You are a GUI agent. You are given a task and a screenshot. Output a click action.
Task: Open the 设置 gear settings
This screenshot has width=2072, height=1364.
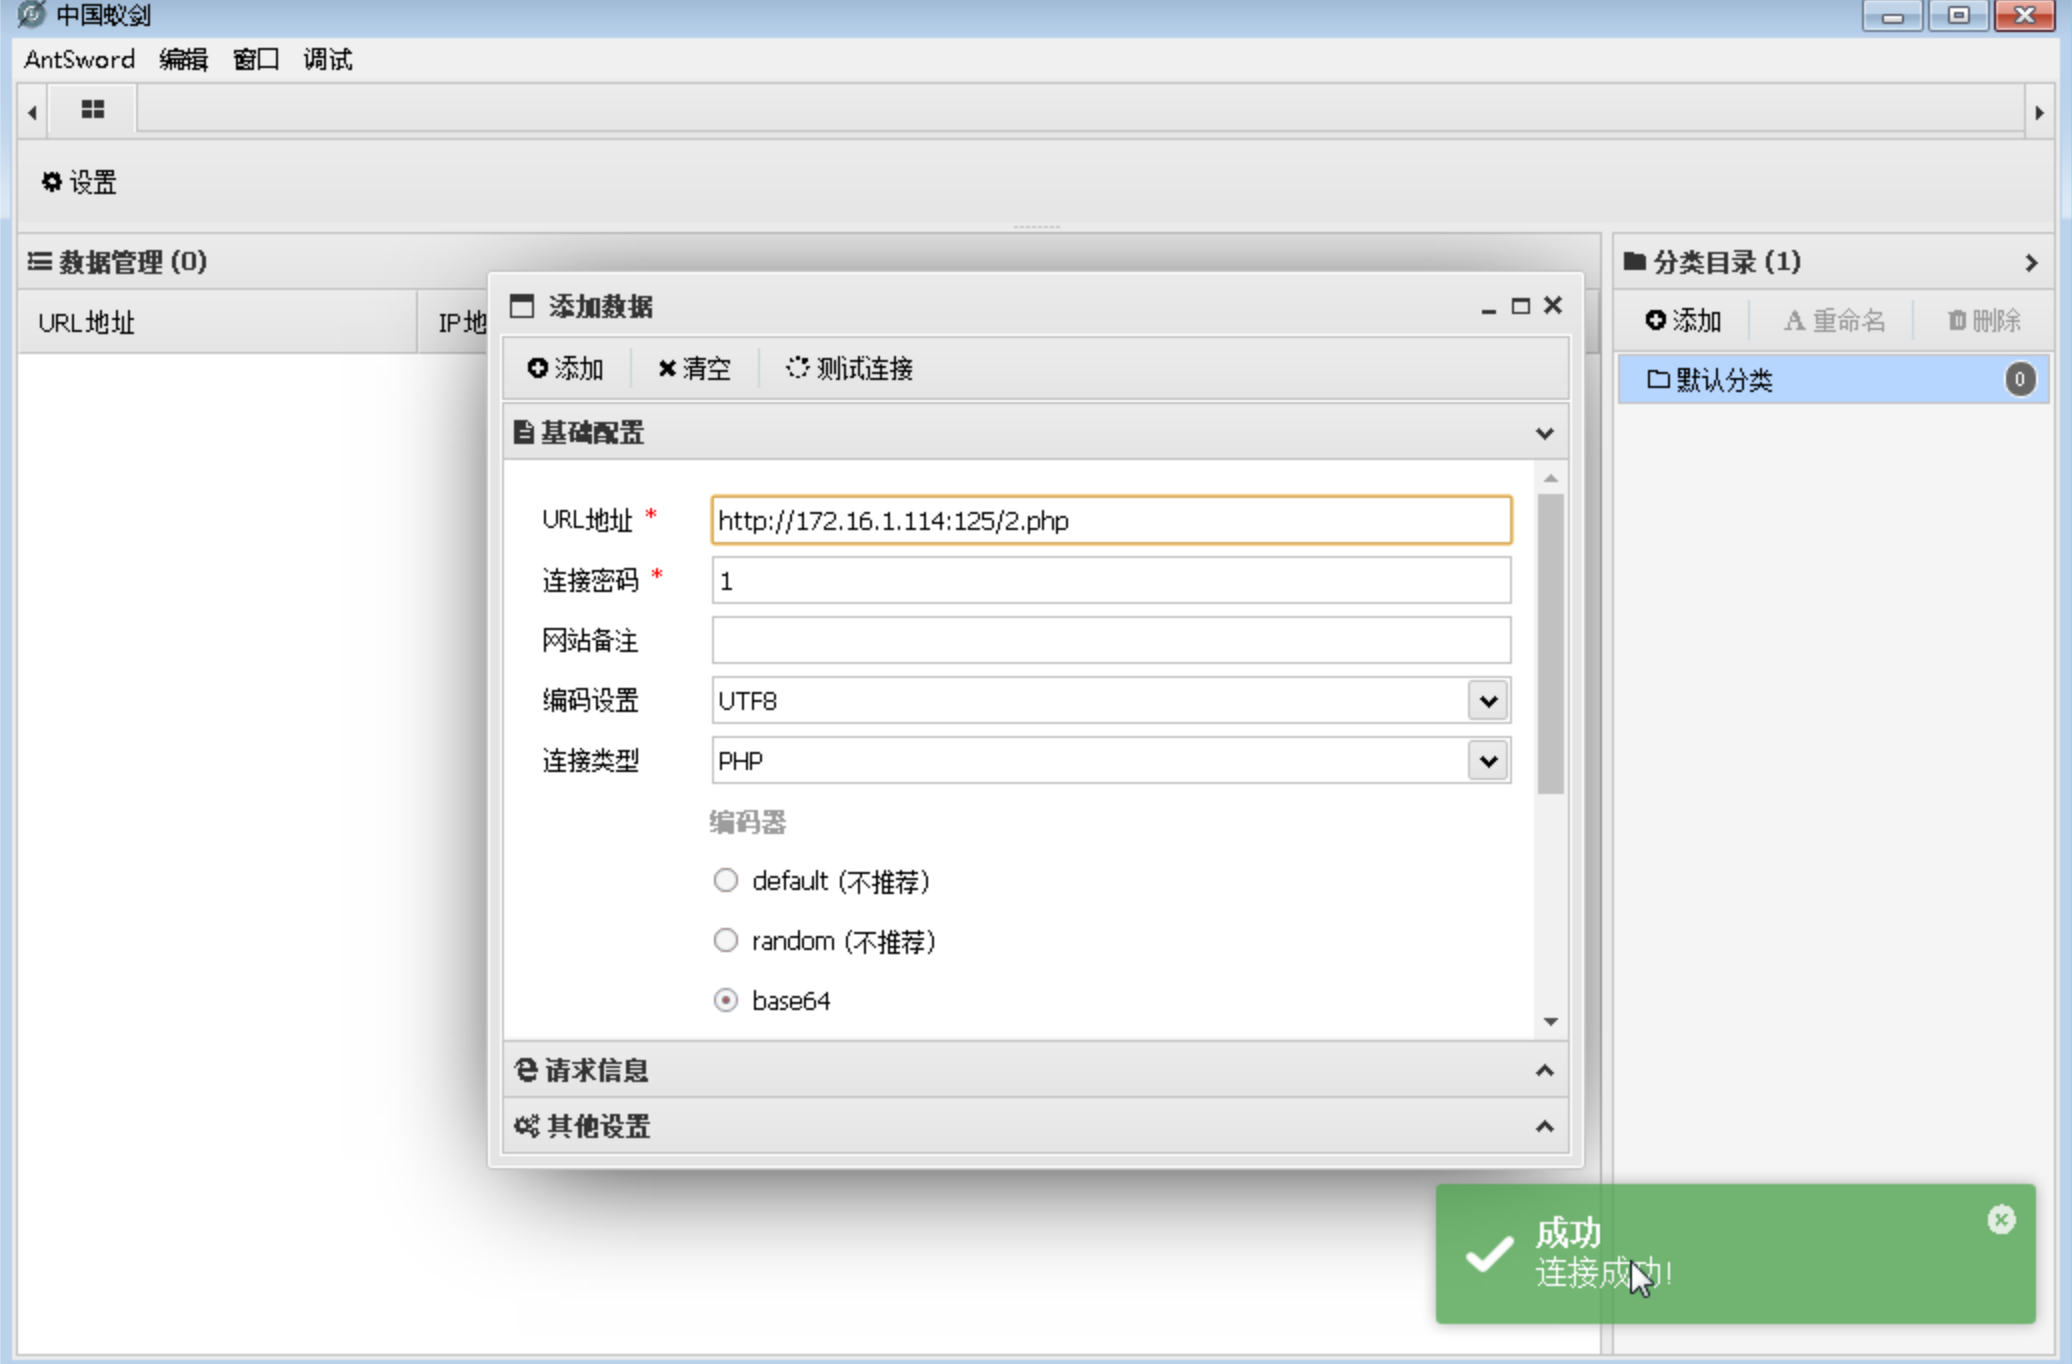[79, 182]
